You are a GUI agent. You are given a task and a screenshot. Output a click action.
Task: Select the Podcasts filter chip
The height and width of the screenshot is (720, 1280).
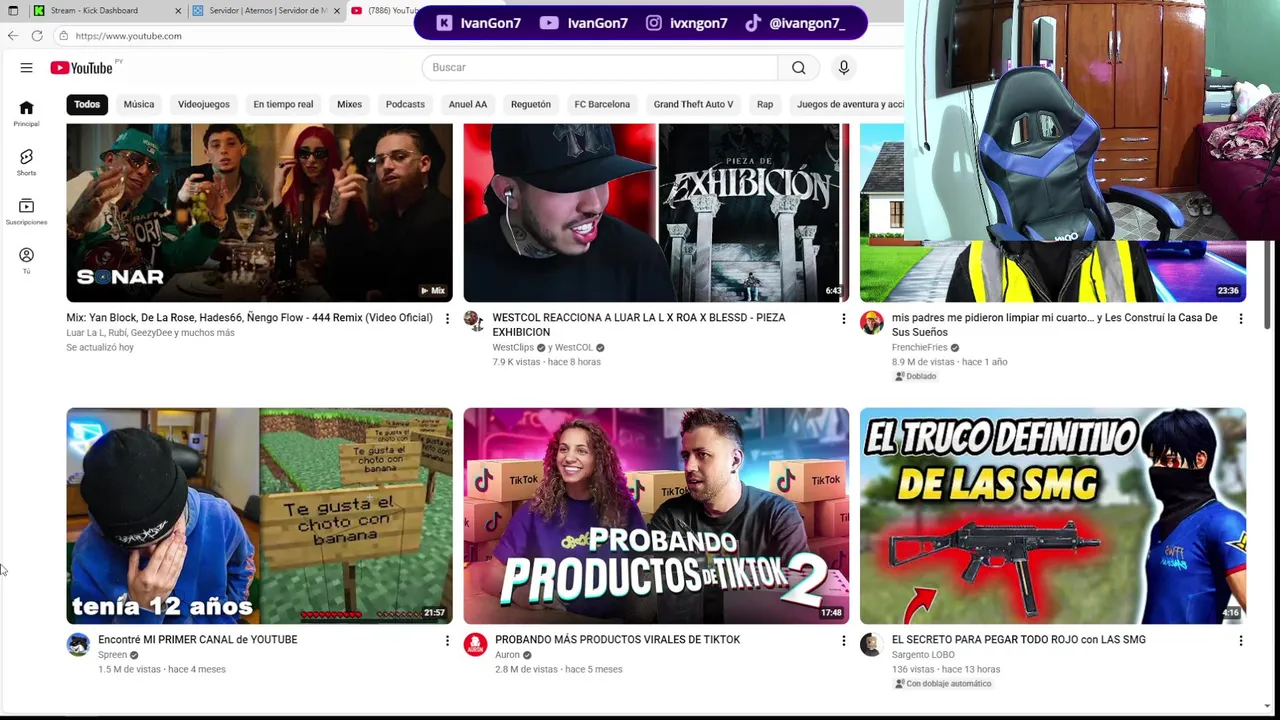click(x=405, y=104)
